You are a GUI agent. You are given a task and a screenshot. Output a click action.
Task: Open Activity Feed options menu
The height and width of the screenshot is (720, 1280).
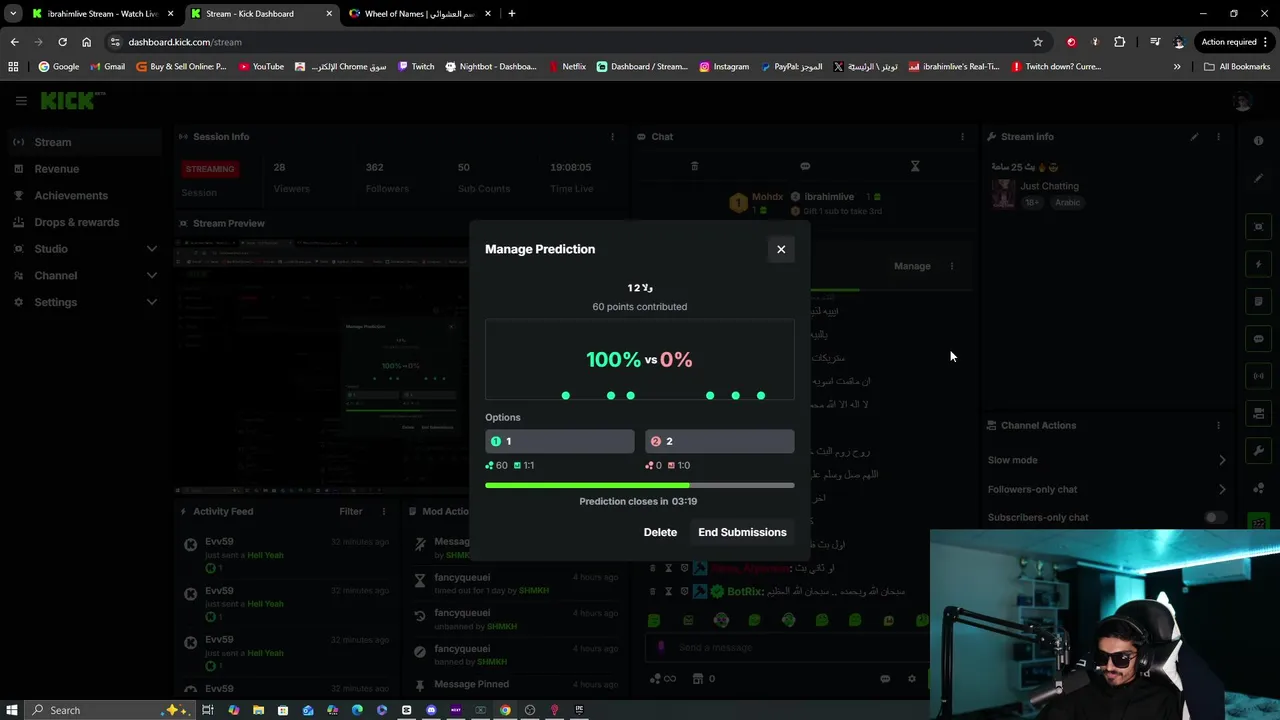point(383,511)
